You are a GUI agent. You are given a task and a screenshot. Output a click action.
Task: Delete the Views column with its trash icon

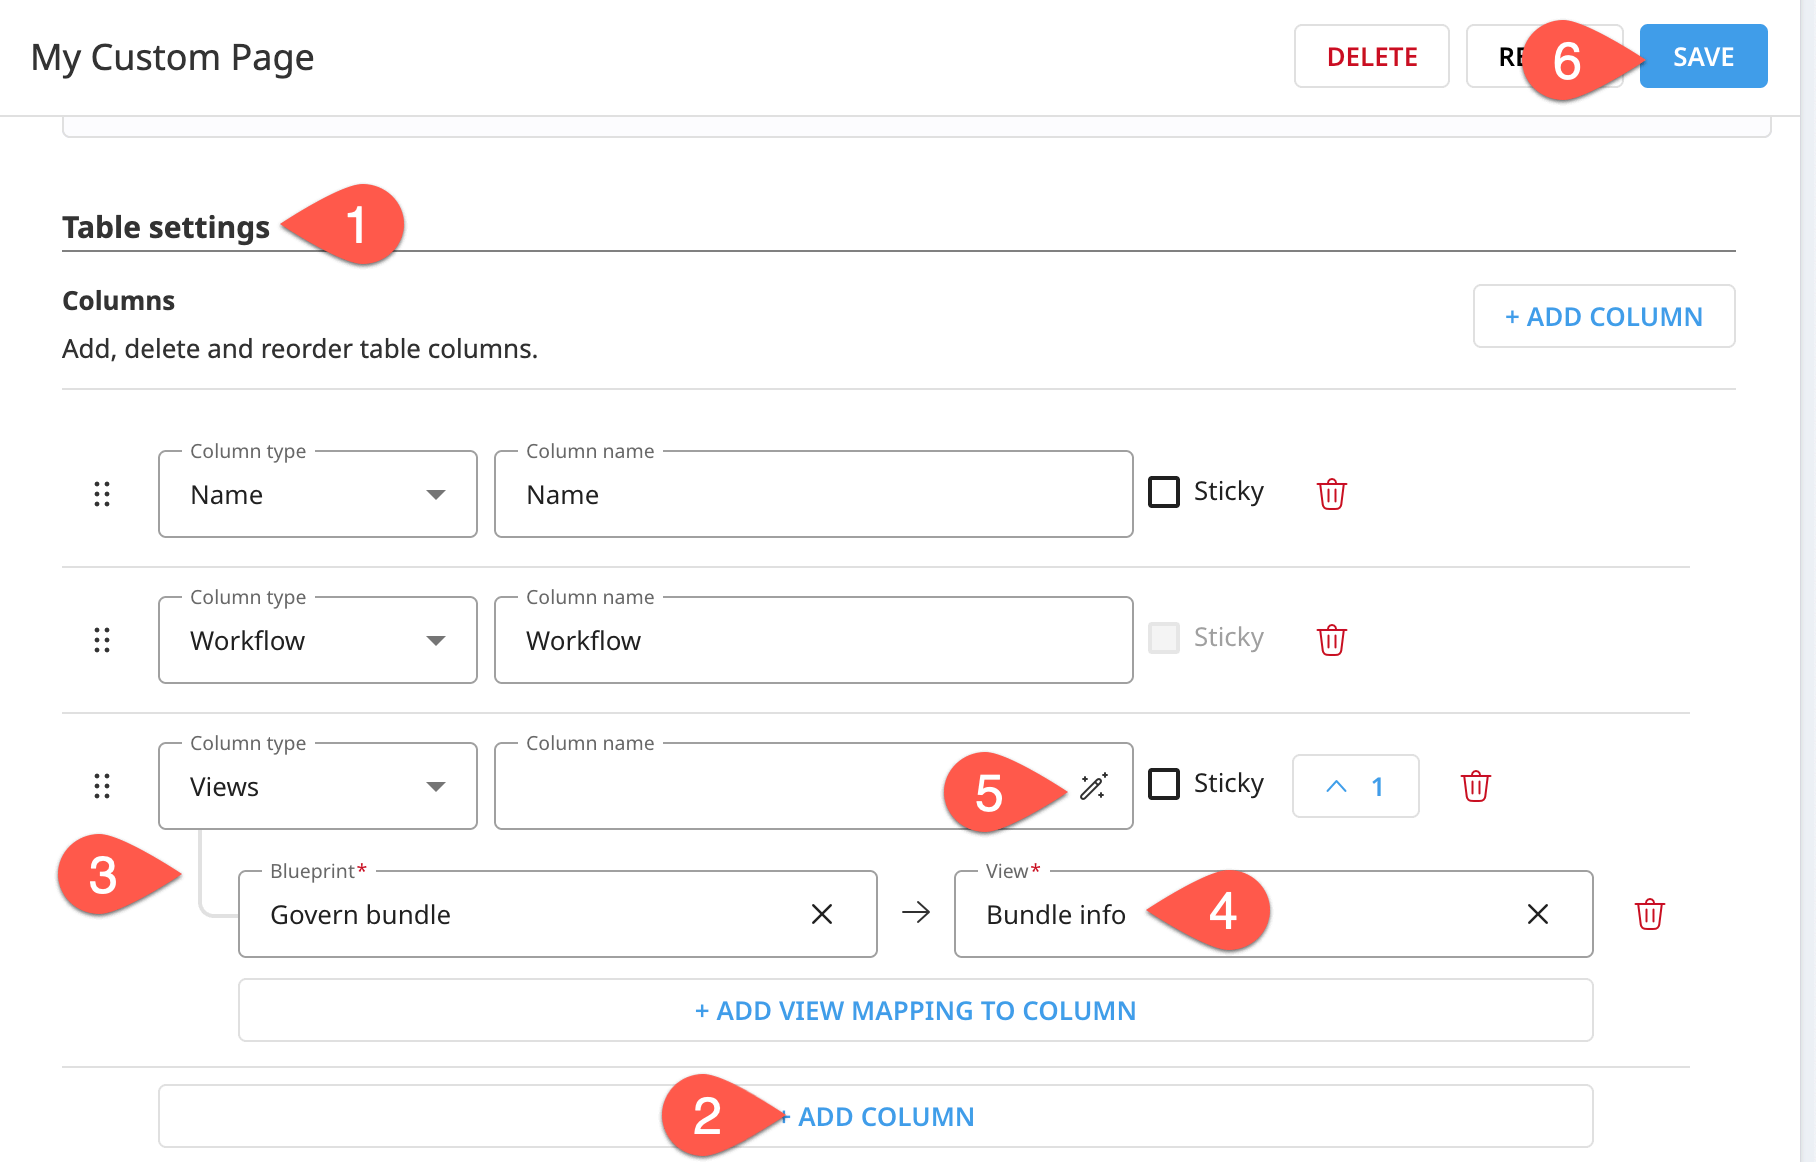1477,786
